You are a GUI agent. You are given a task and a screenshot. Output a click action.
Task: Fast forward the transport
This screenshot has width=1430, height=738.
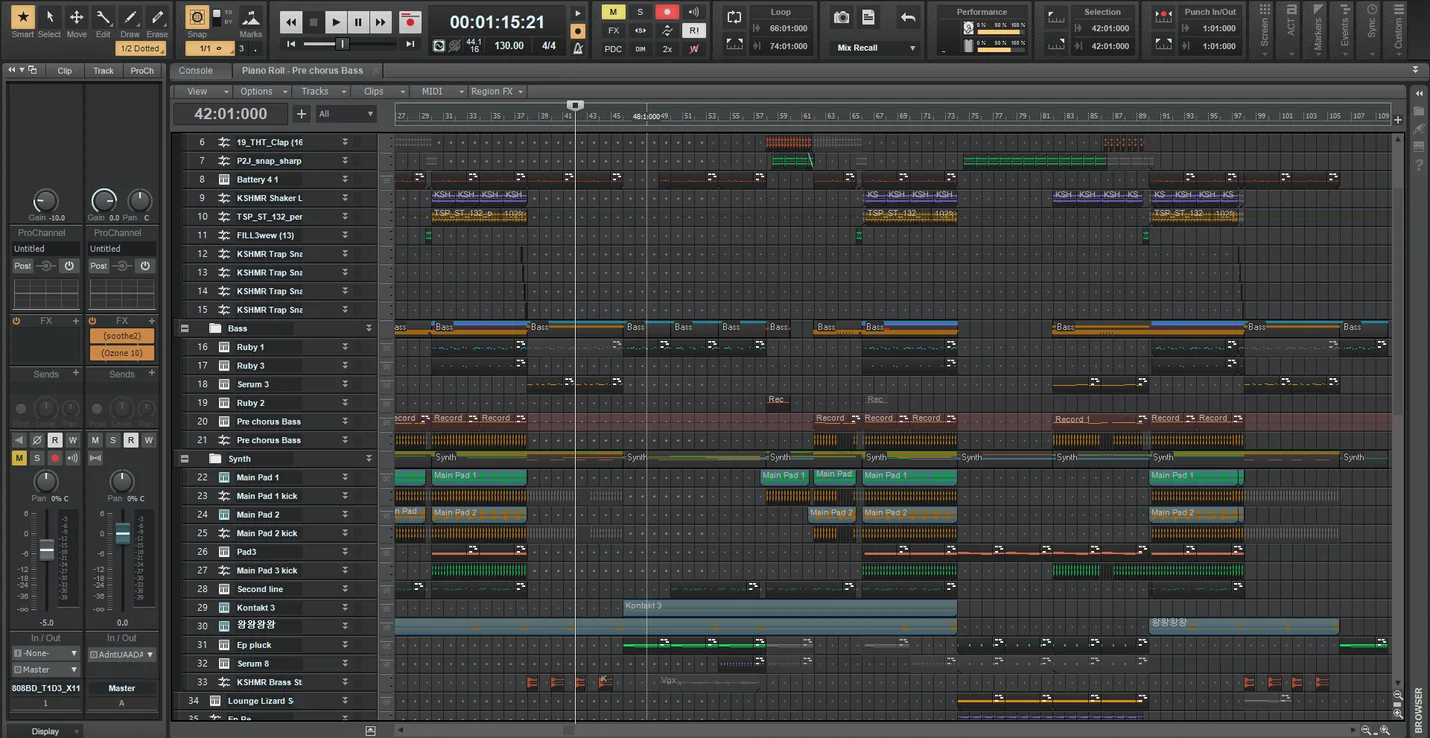(380, 21)
